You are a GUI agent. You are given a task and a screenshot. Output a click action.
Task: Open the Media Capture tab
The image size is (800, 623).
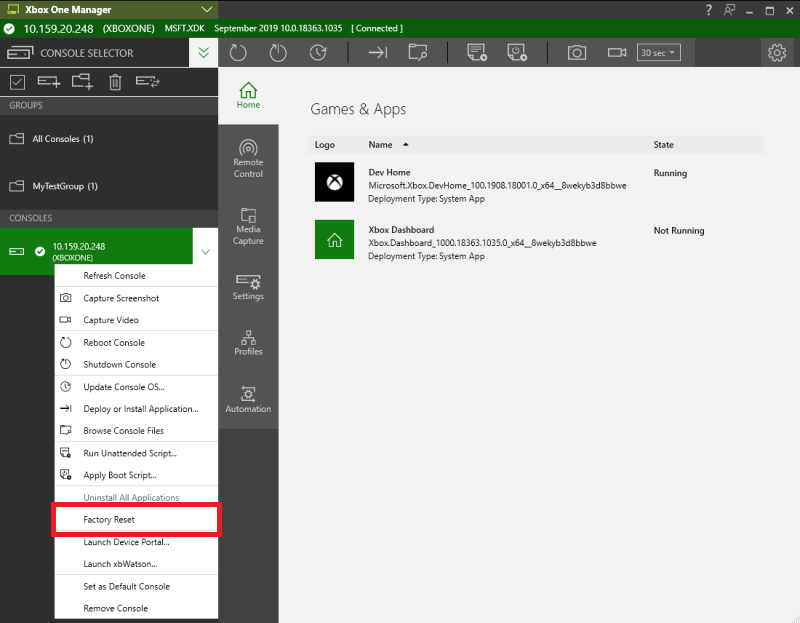pyautogui.click(x=248, y=227)
